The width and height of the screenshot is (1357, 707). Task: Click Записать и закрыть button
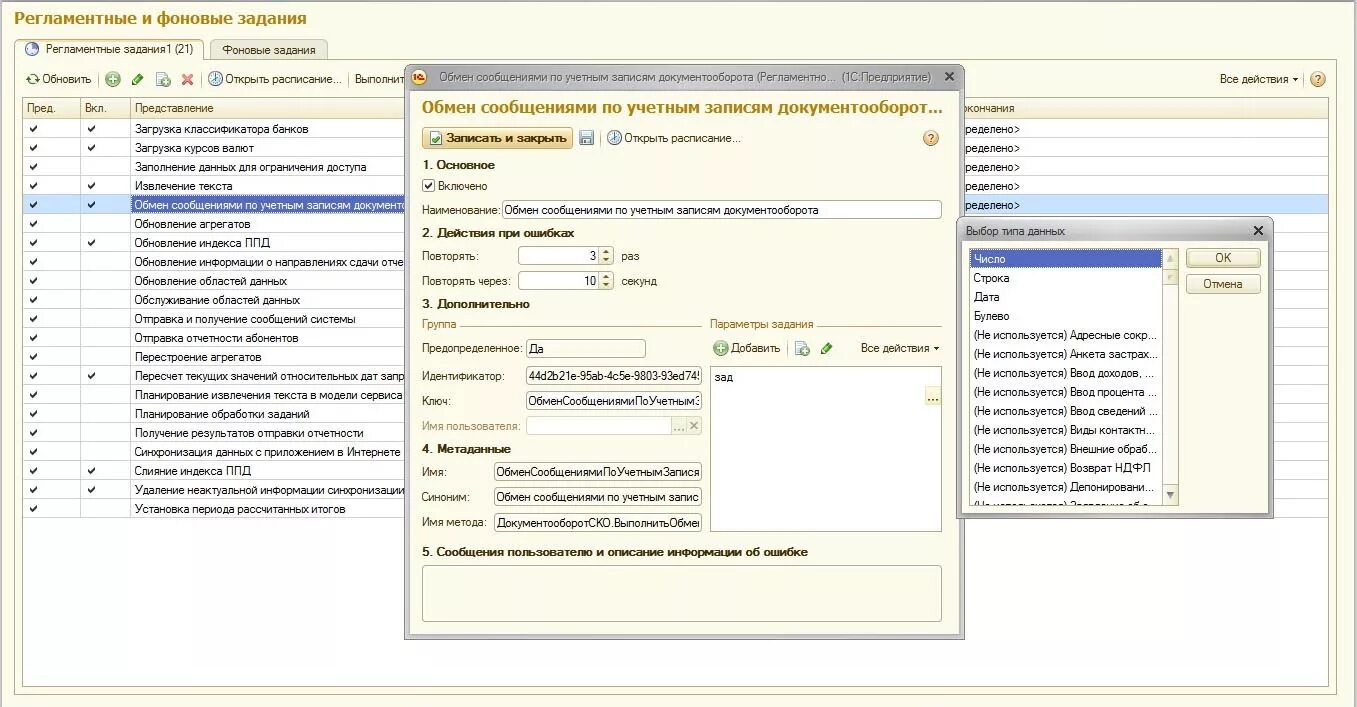point(497,138)
